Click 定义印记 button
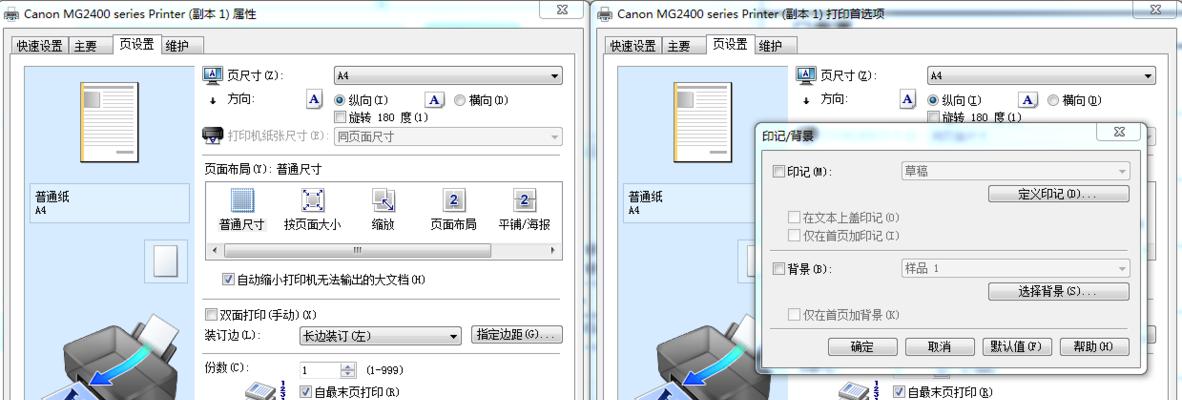 pyautogui.click(x=1058, y=194)
